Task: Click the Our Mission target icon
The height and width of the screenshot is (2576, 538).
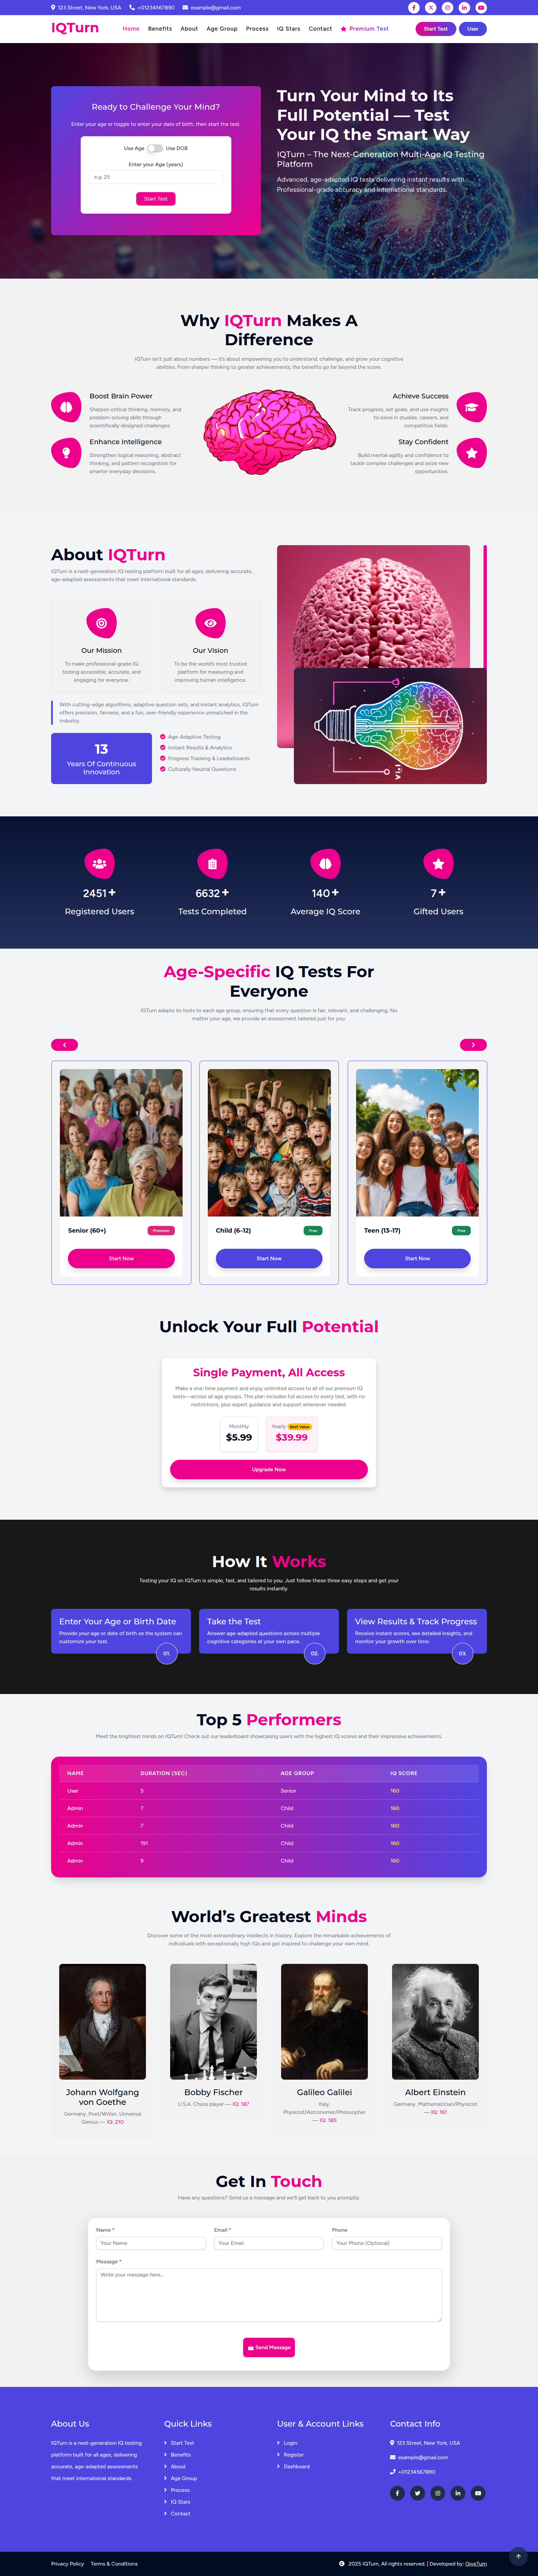Action: (x=101, y=623)
